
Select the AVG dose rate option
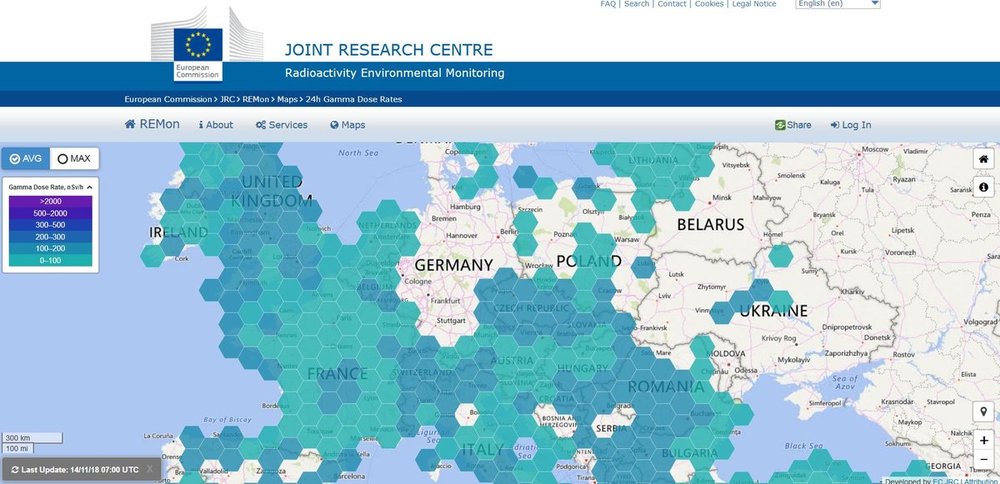click(25, 159)
